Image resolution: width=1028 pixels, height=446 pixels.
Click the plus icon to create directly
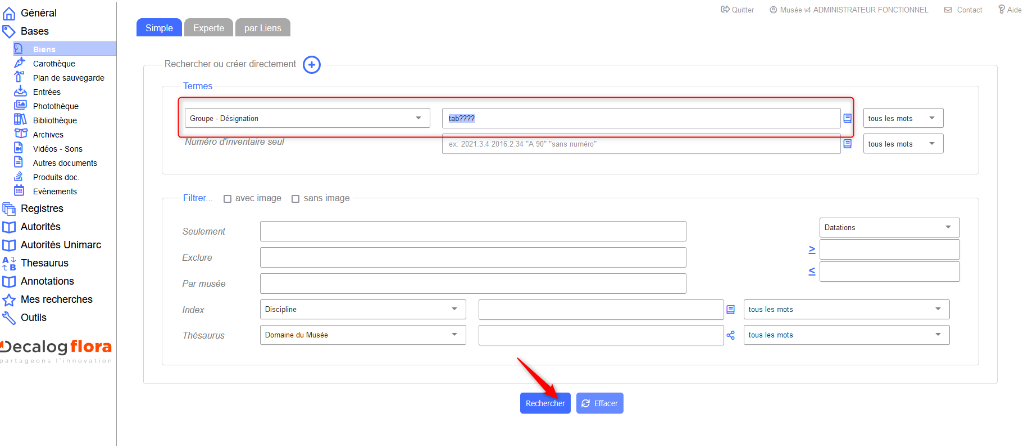(x=312, y=65)
